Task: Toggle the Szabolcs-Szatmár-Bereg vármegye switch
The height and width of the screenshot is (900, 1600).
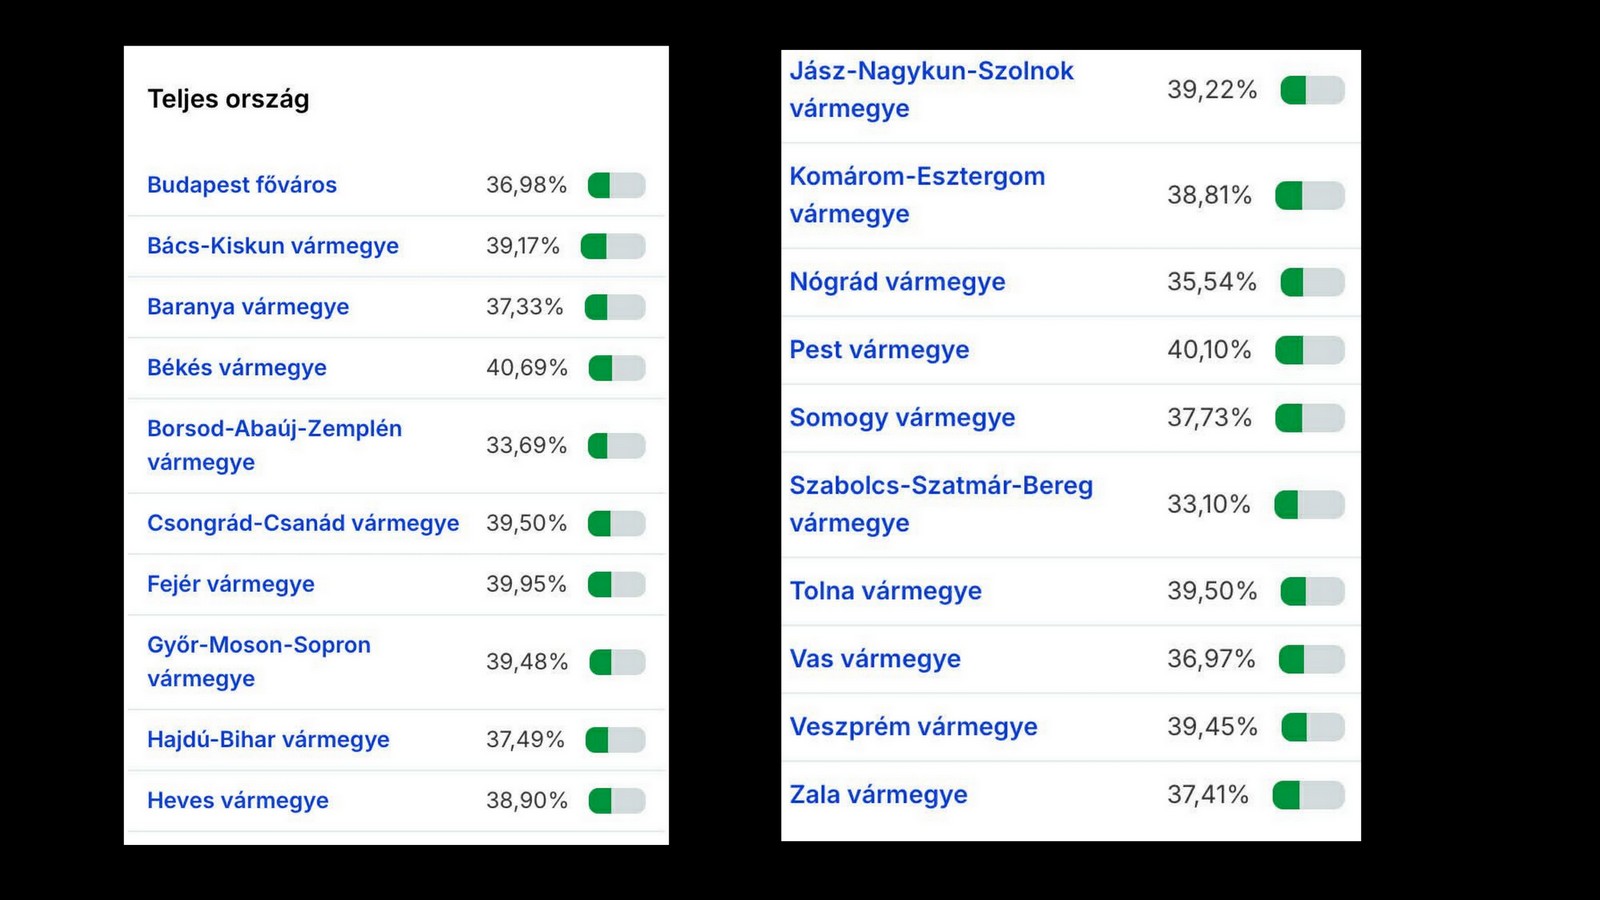Action: 1310,504
